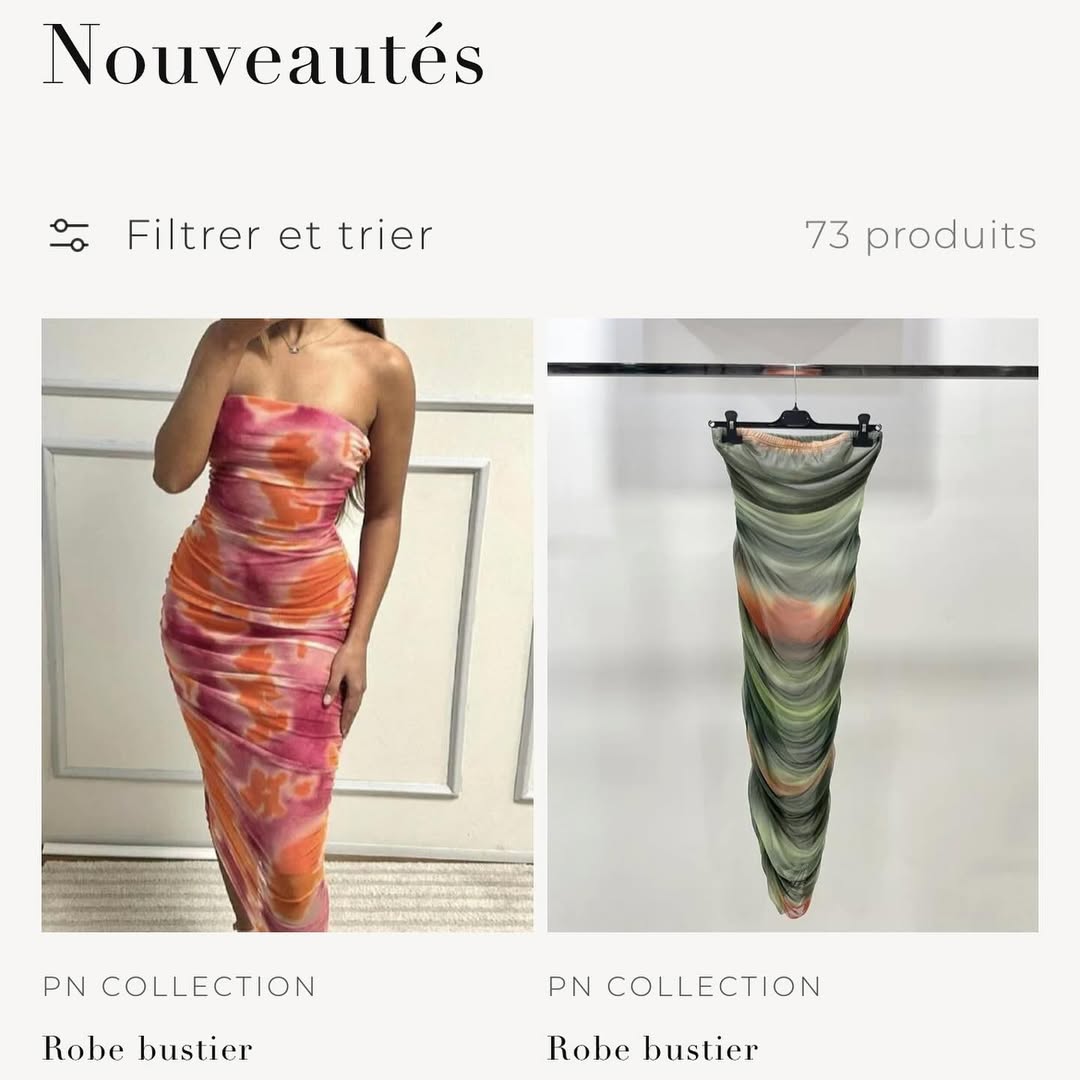Screen dimensions: 1080x1080
Task: Select right PN COLLECTION brand label
Action: (685, 986)
